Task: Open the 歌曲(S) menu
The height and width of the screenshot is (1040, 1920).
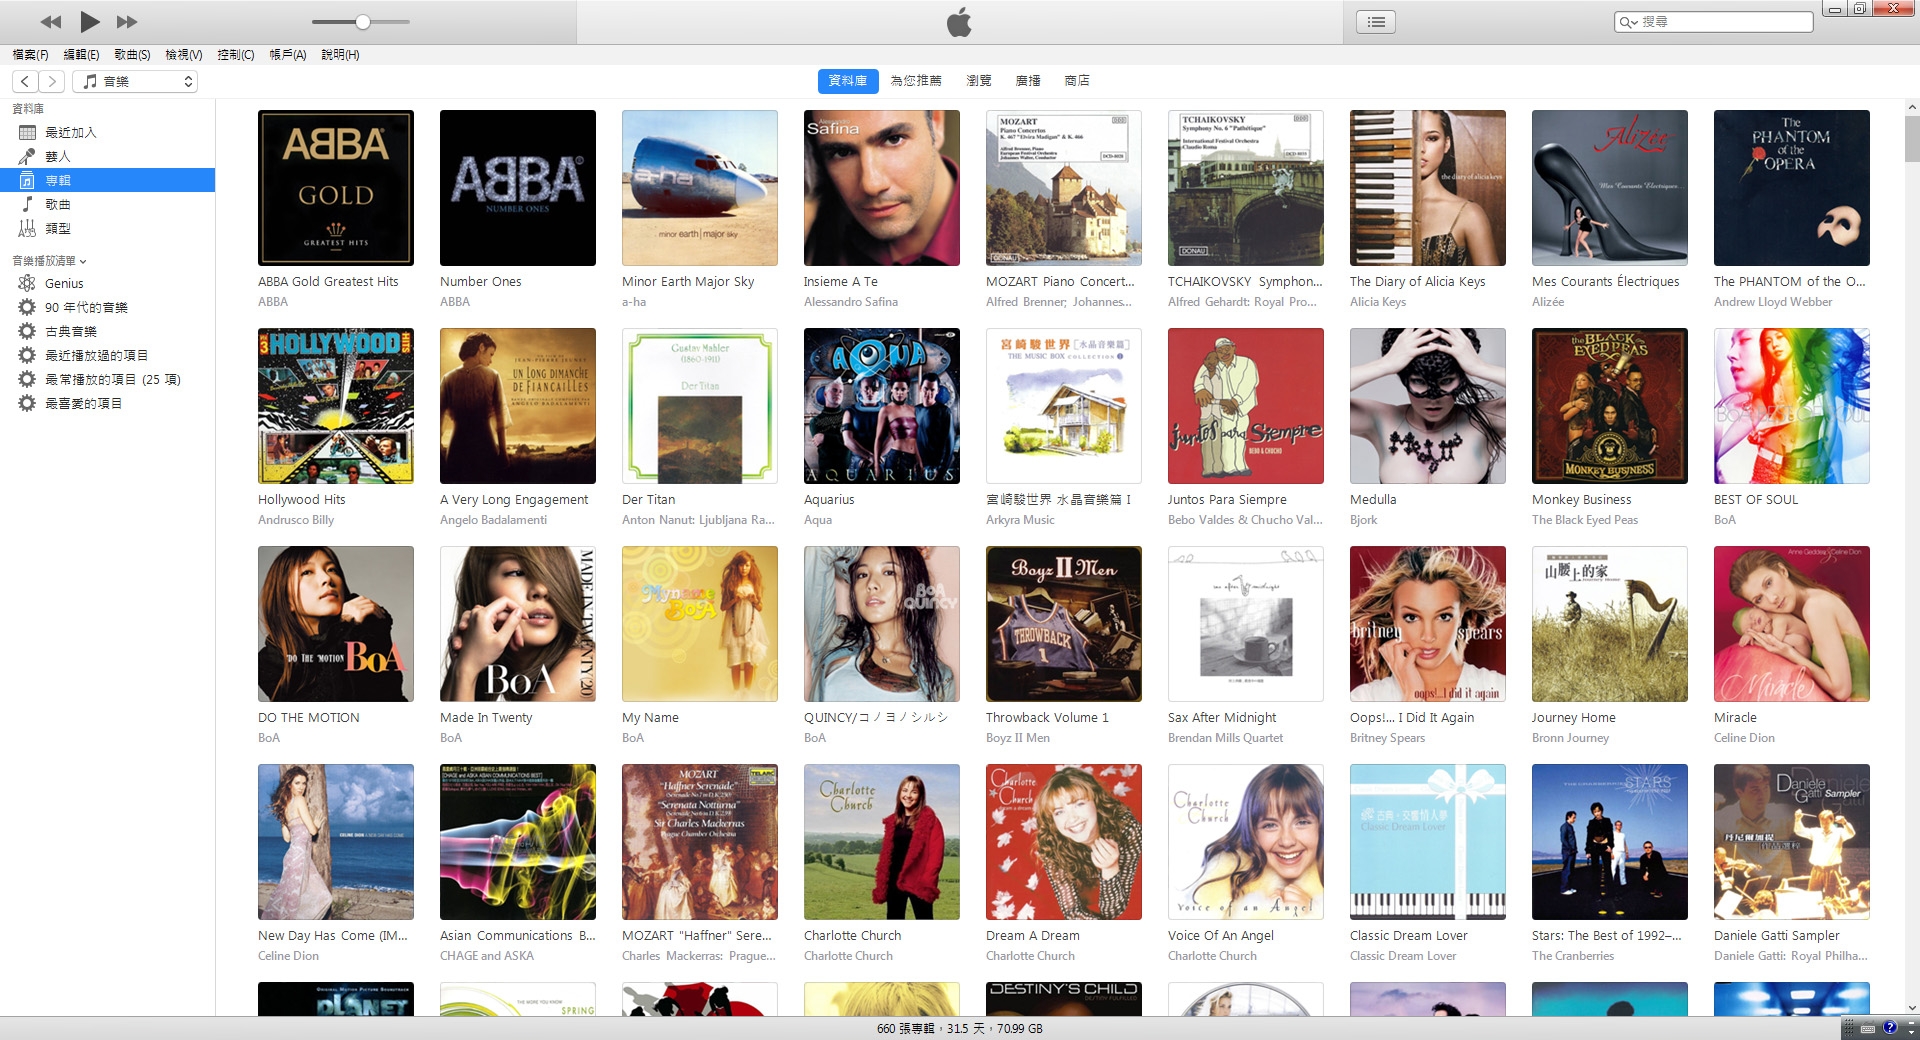Action: (x=132, y=55)
